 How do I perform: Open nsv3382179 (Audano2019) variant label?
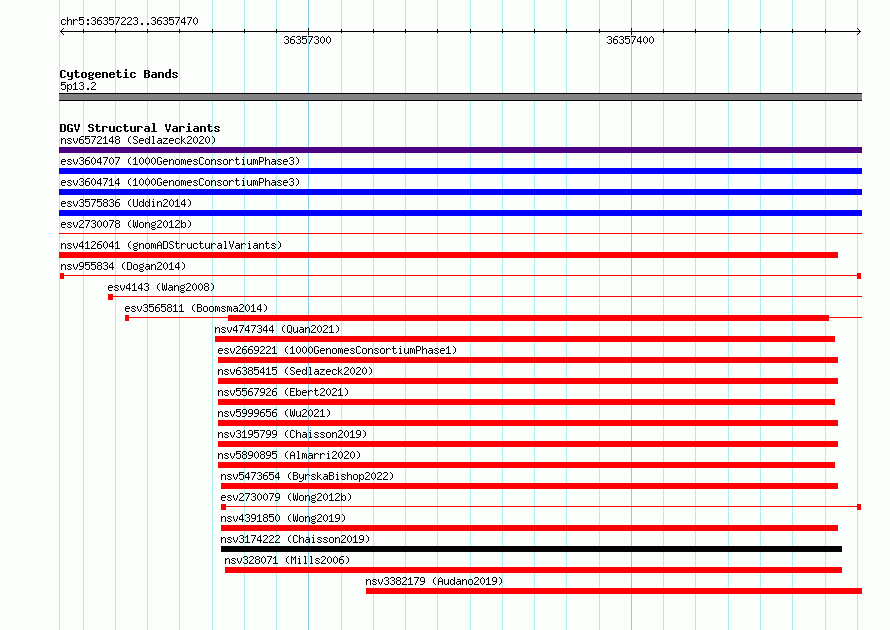click(x=434, y=581)
